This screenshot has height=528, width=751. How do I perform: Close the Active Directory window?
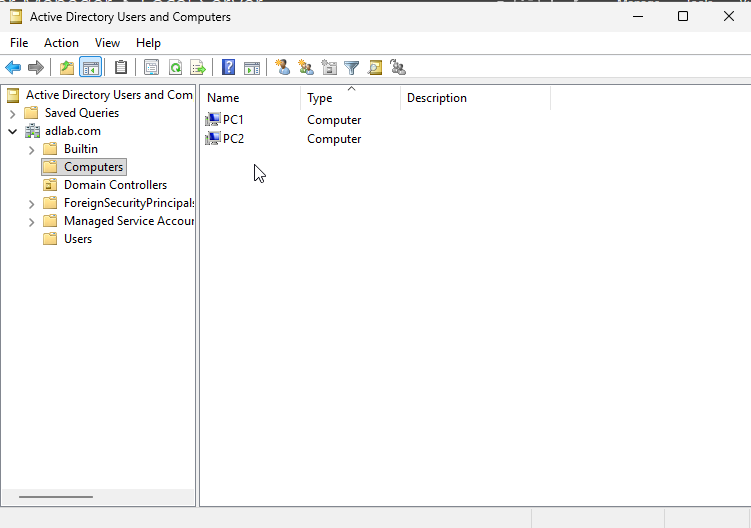(x=728, y=16)
